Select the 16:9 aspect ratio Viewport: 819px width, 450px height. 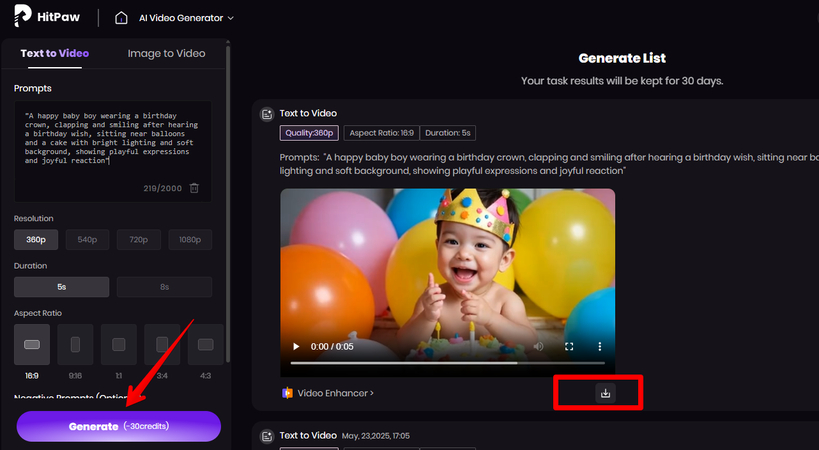(32, 345)
